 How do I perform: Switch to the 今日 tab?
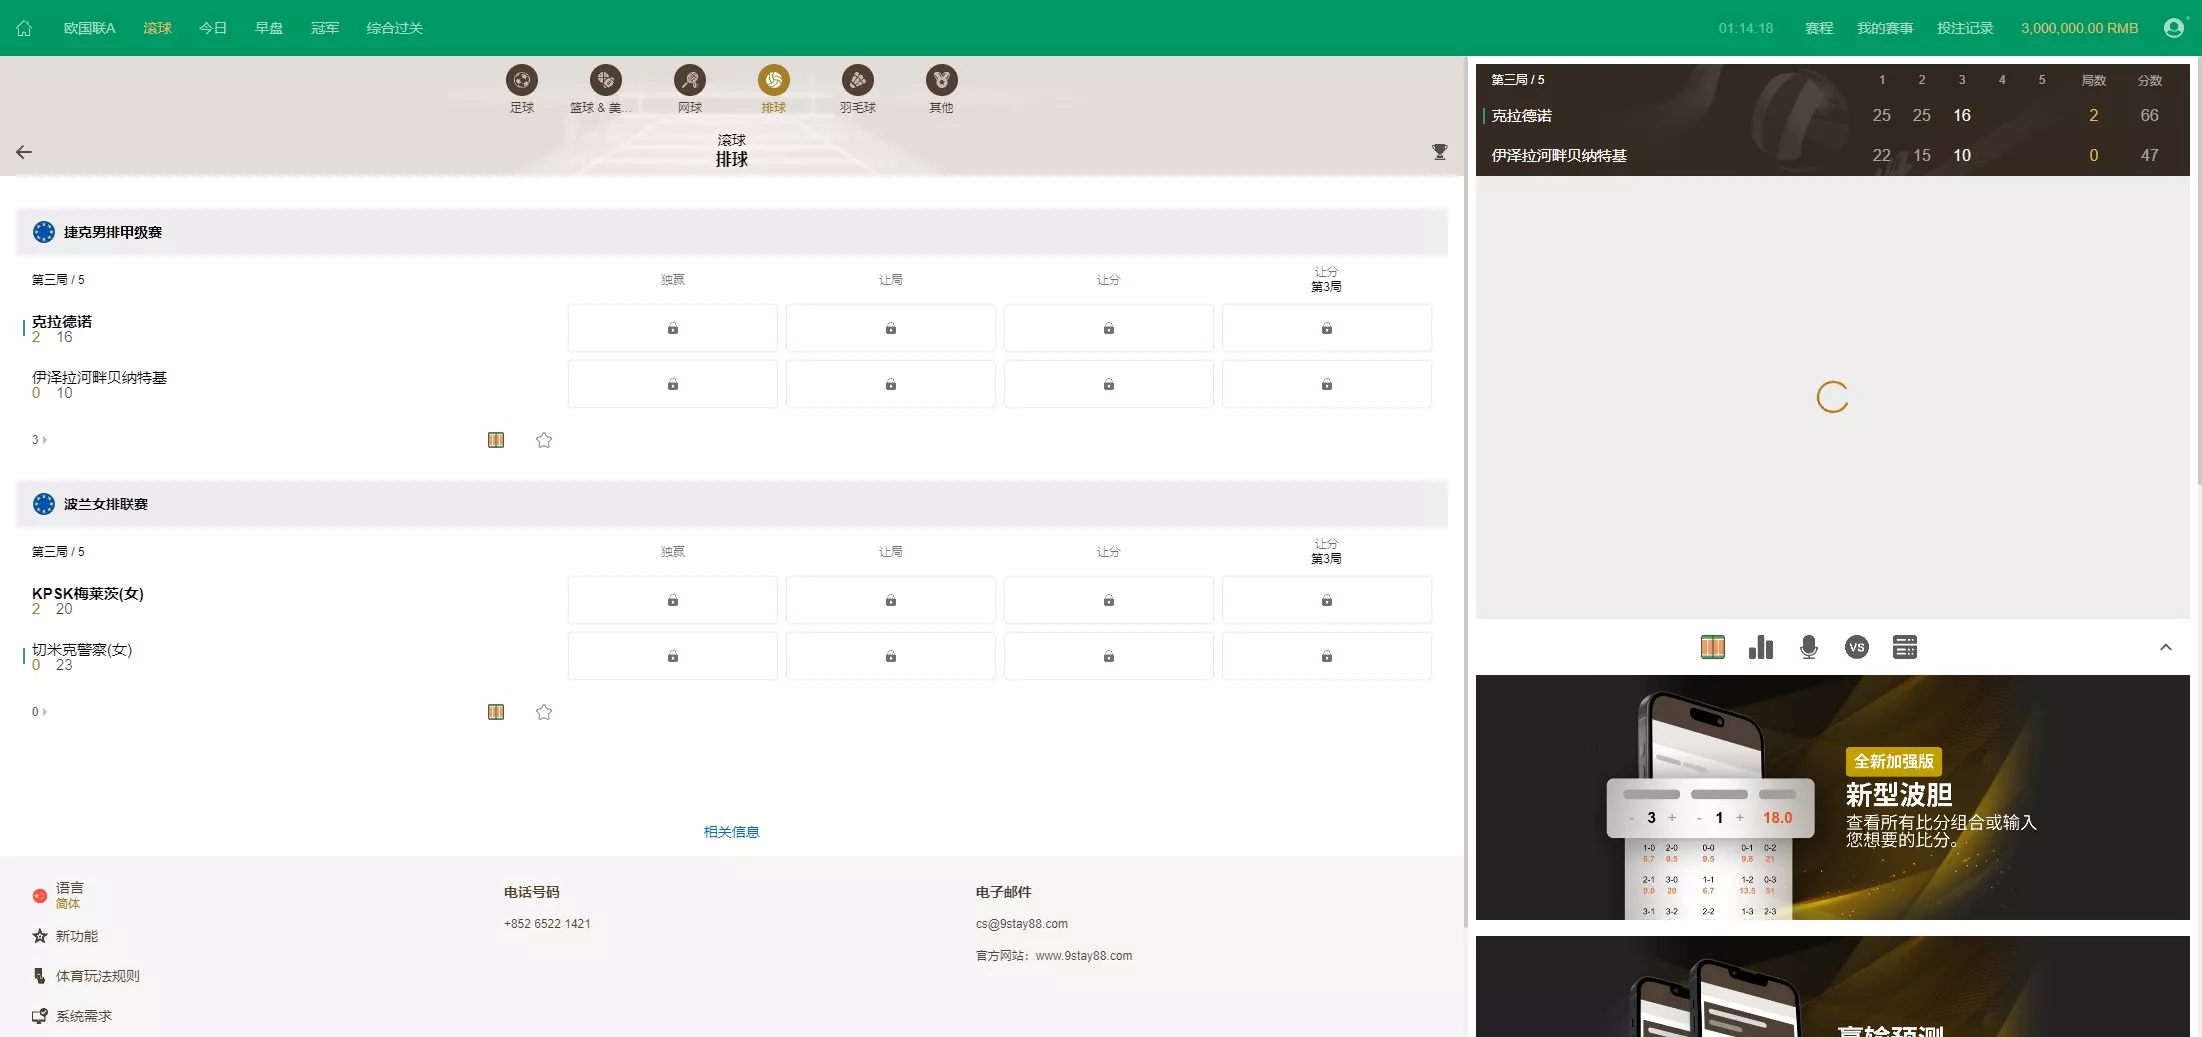213,28
